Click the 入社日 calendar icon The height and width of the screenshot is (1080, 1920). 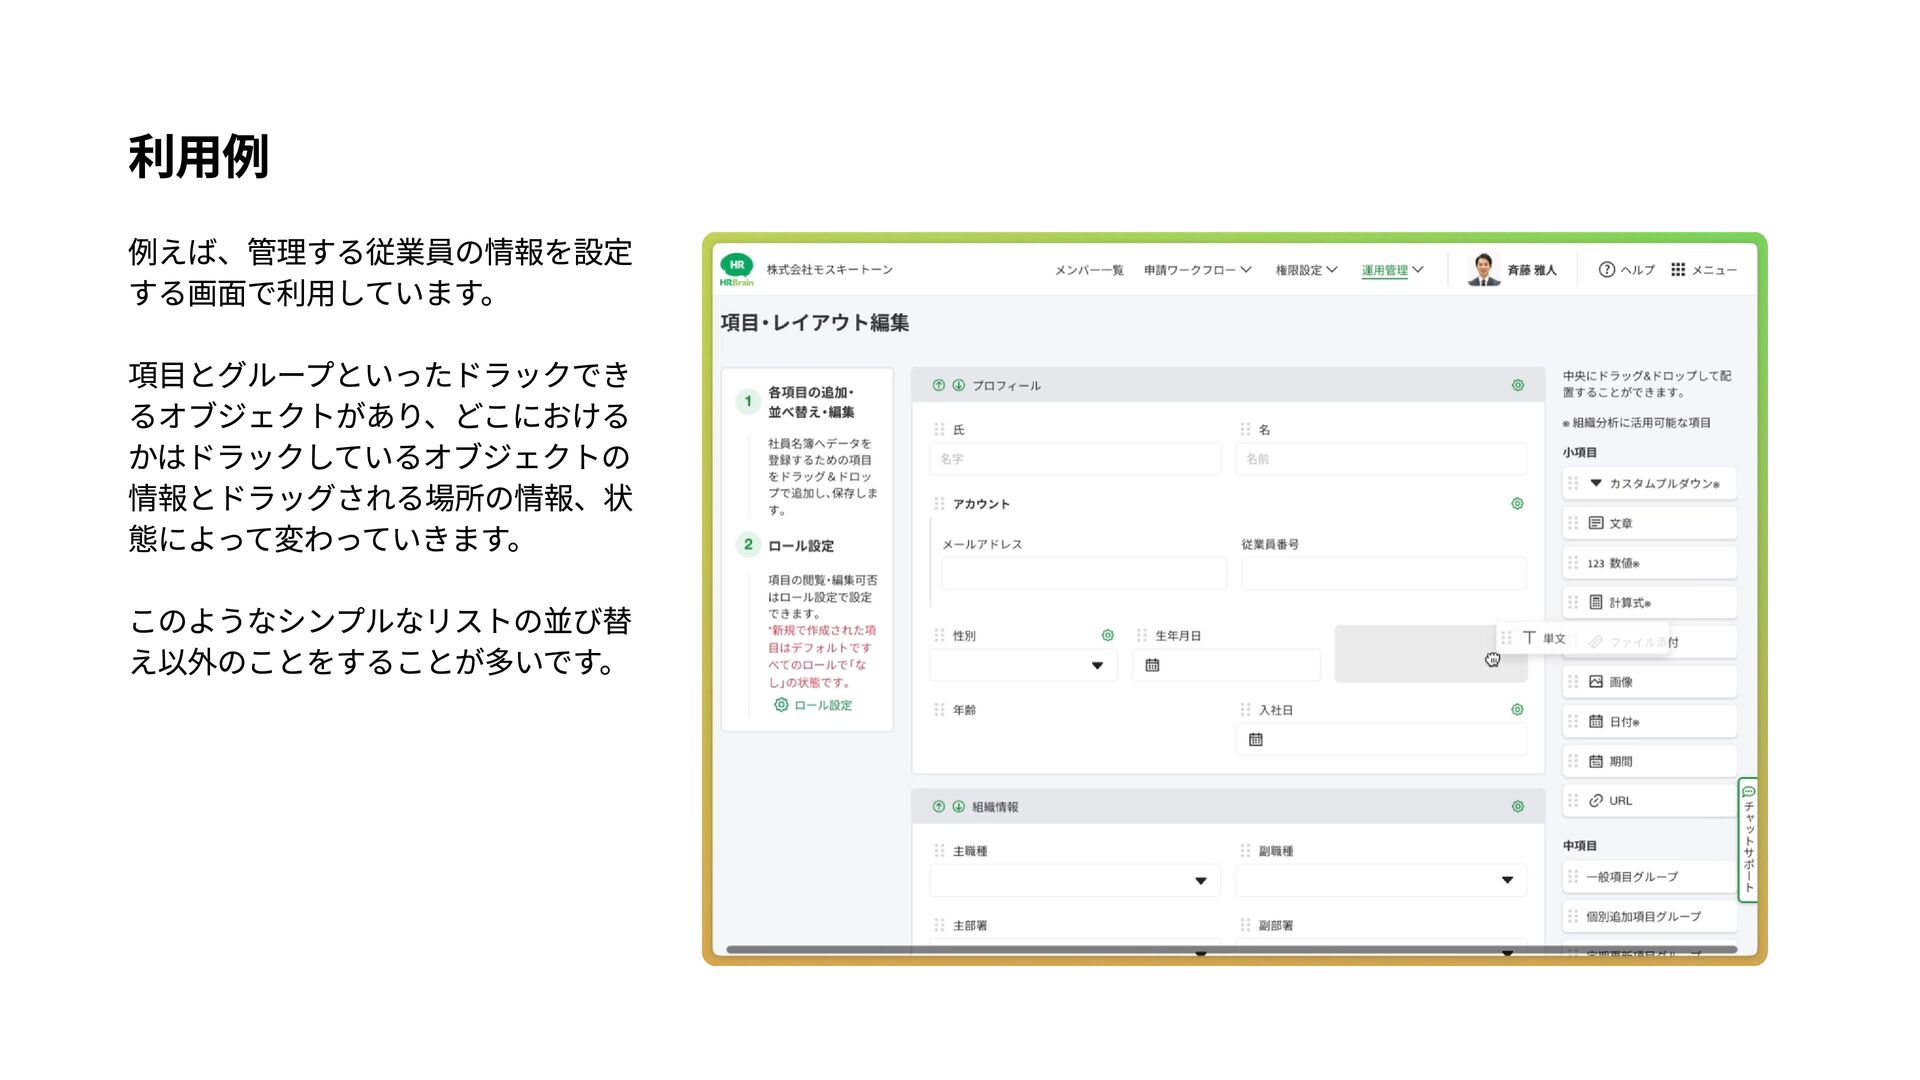1256,740
